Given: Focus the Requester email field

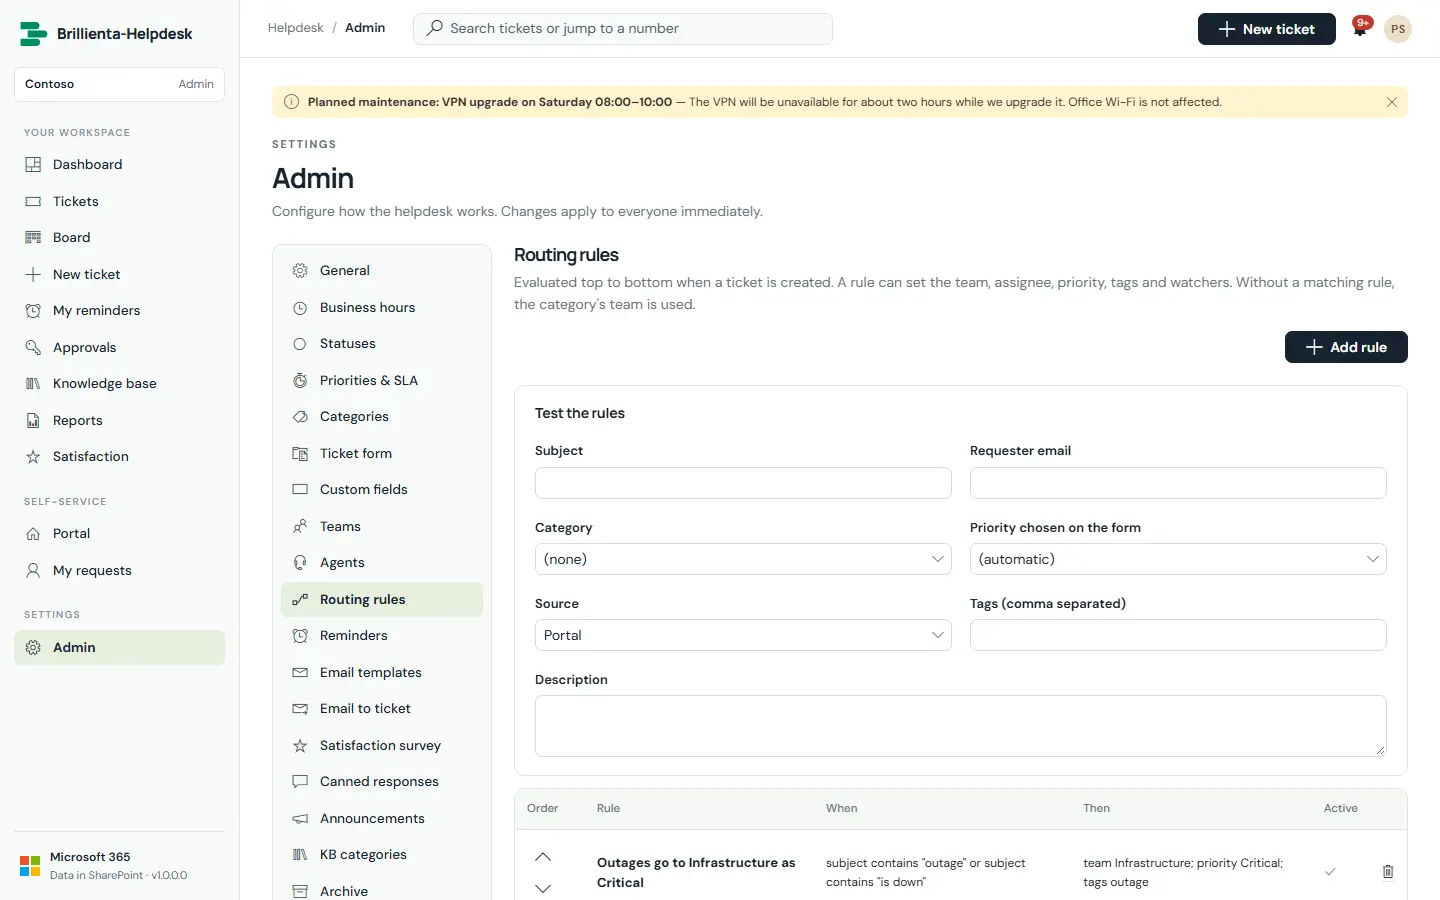Looking at the screenshot, I should [x=1178, y=483].
